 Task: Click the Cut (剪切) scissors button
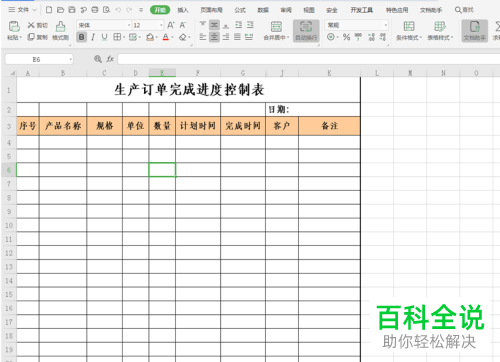point(37,25)
